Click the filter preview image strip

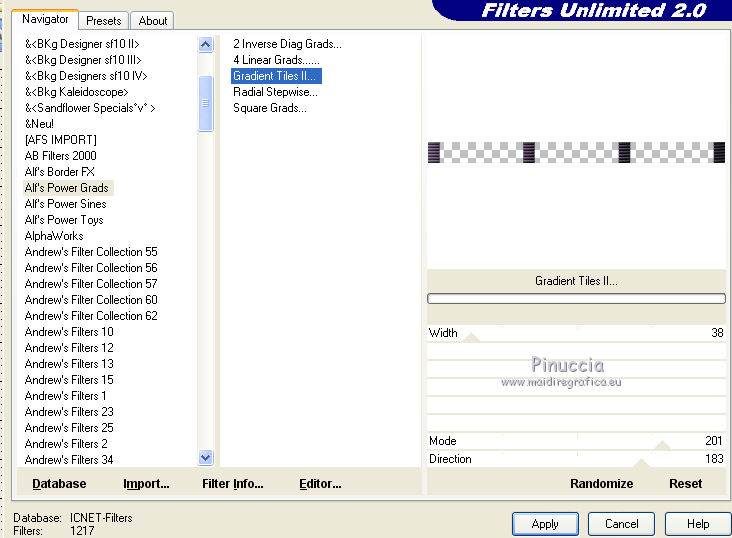[x=576, y=152]
